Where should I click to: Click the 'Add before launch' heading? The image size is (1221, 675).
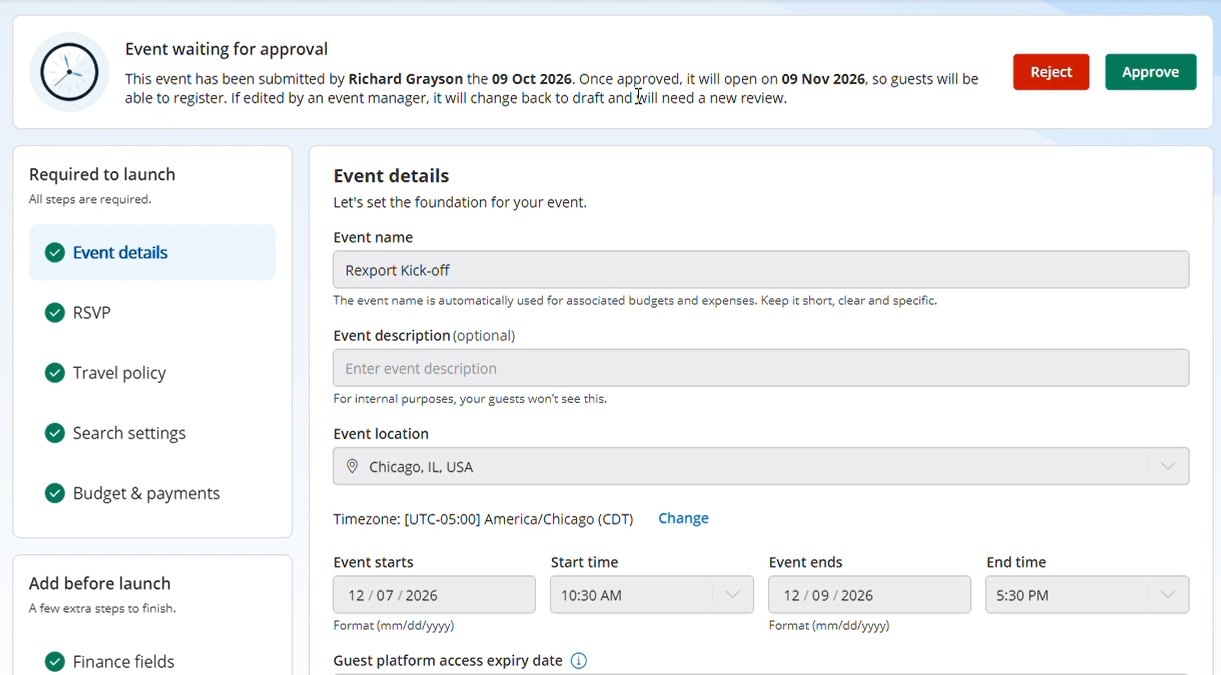point(100,583)
